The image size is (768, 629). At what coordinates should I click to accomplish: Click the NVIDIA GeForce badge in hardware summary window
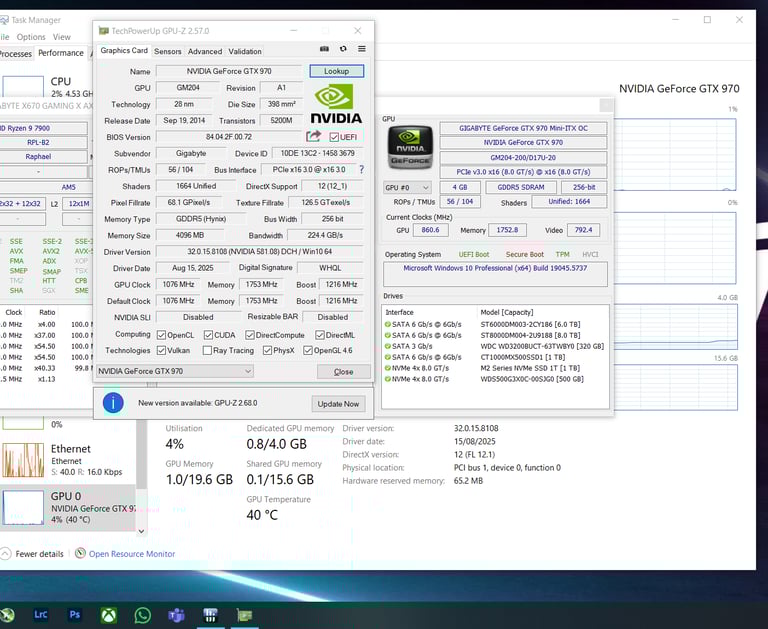point(410,147)
